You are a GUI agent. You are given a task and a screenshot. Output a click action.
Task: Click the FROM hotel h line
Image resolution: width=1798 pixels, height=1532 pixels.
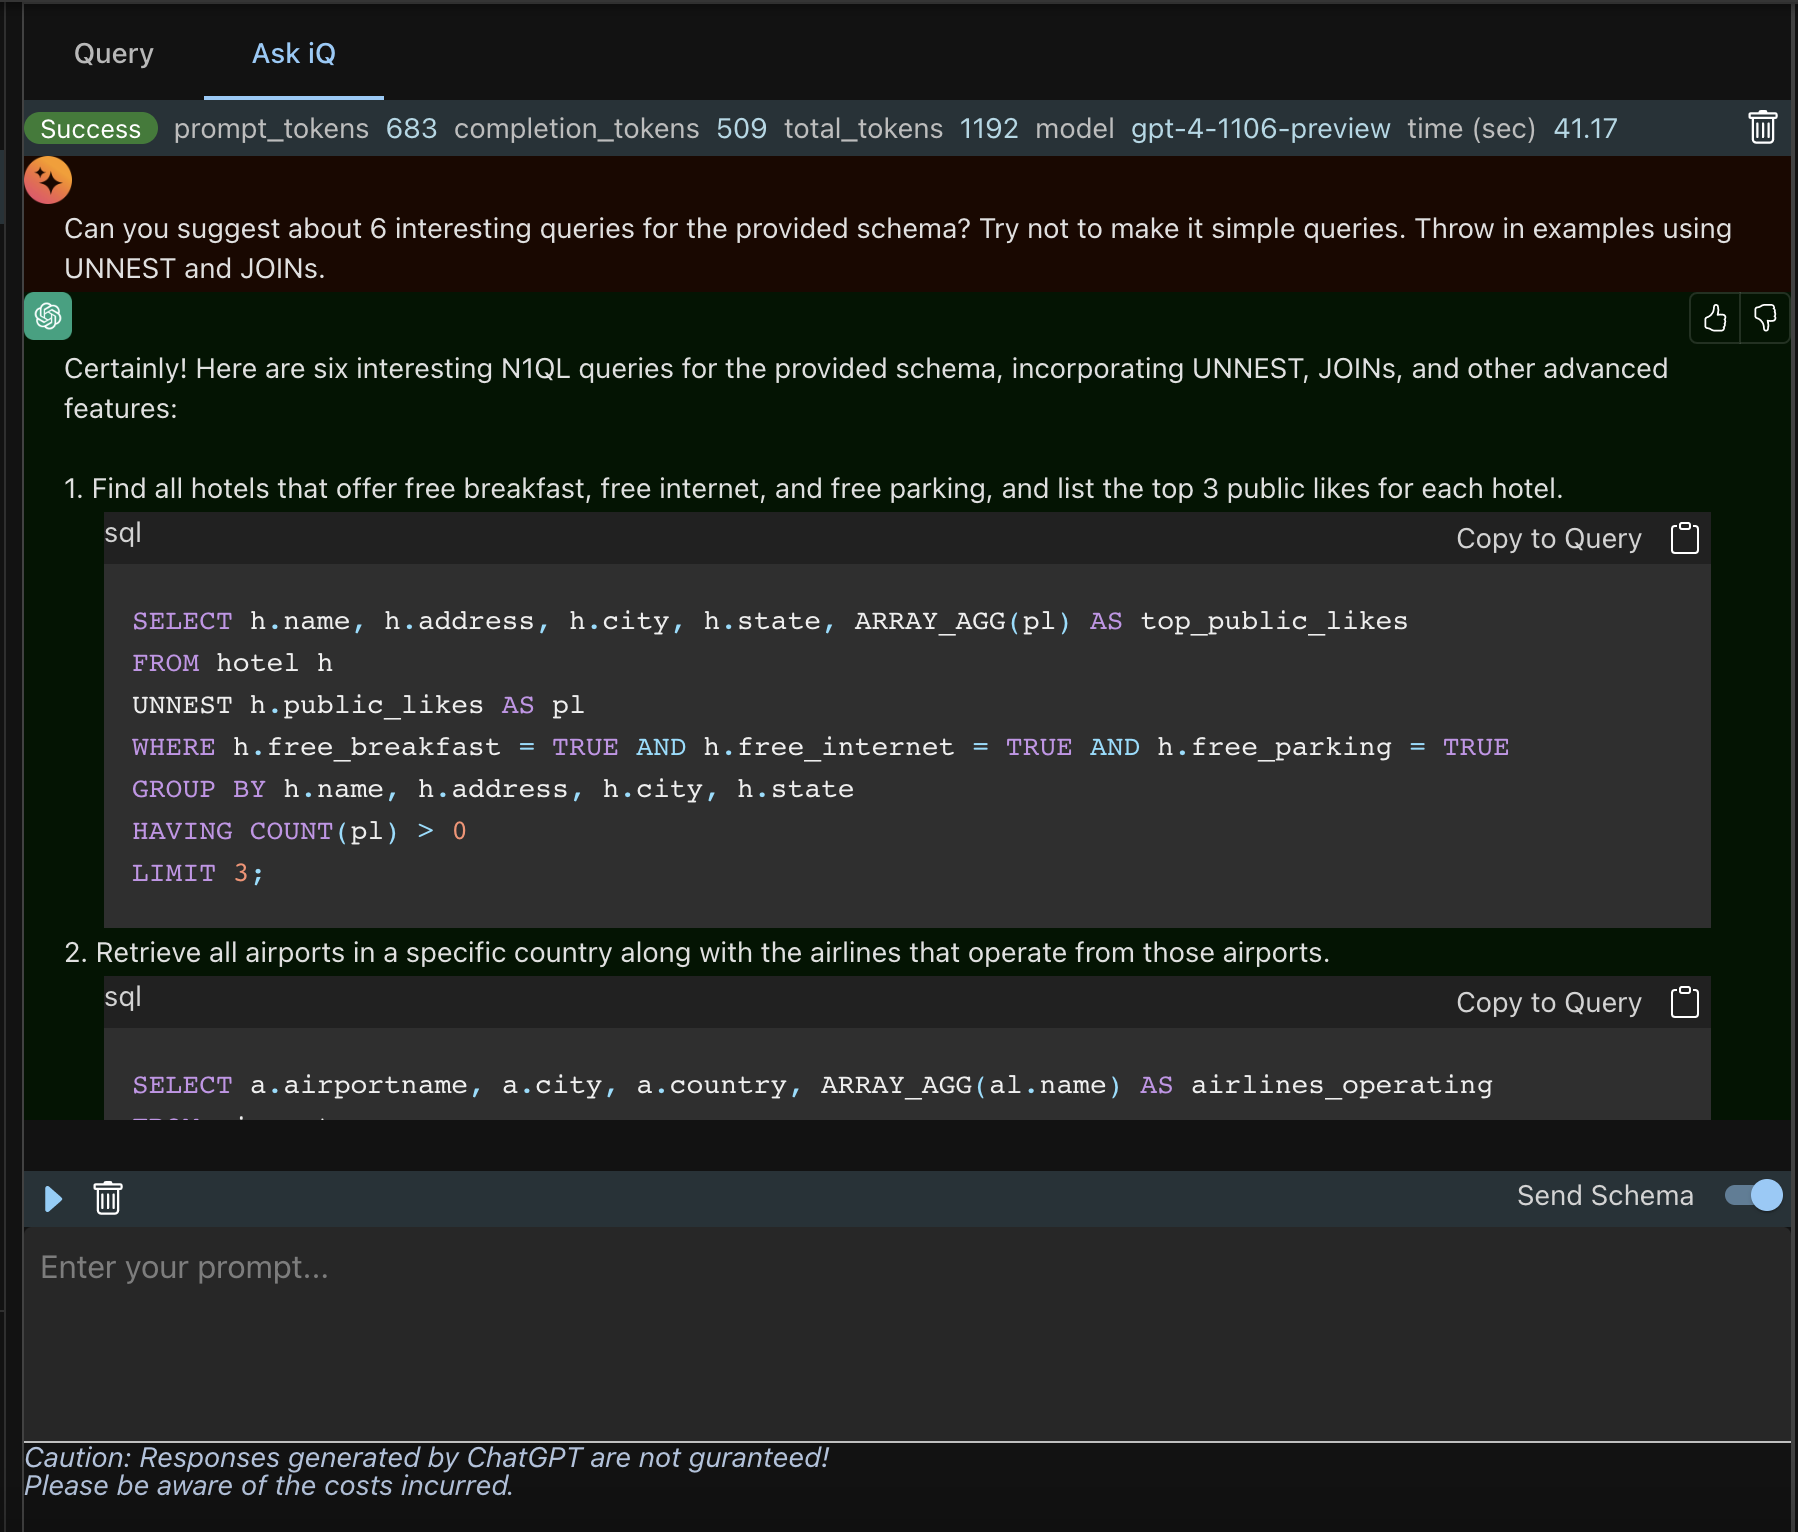(x=232, y=663)
